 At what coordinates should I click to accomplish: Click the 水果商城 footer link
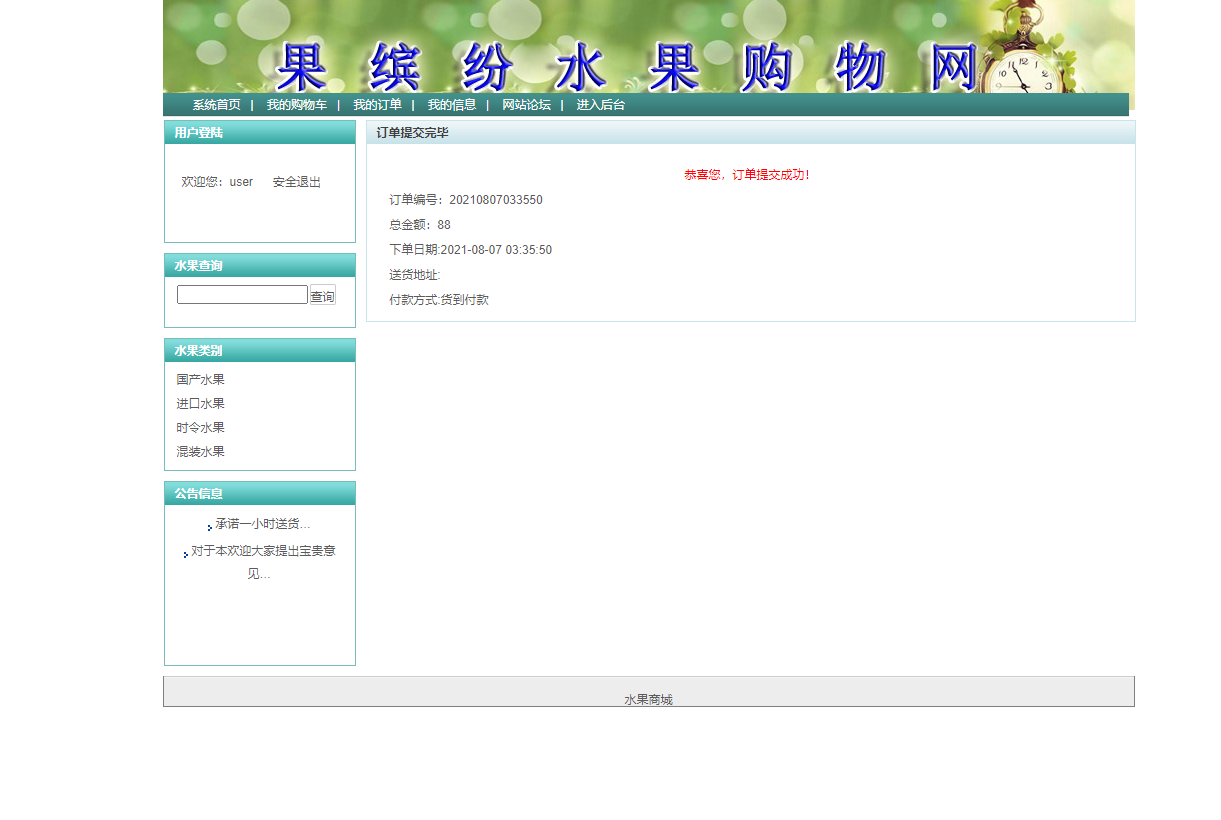pos(647,698)
